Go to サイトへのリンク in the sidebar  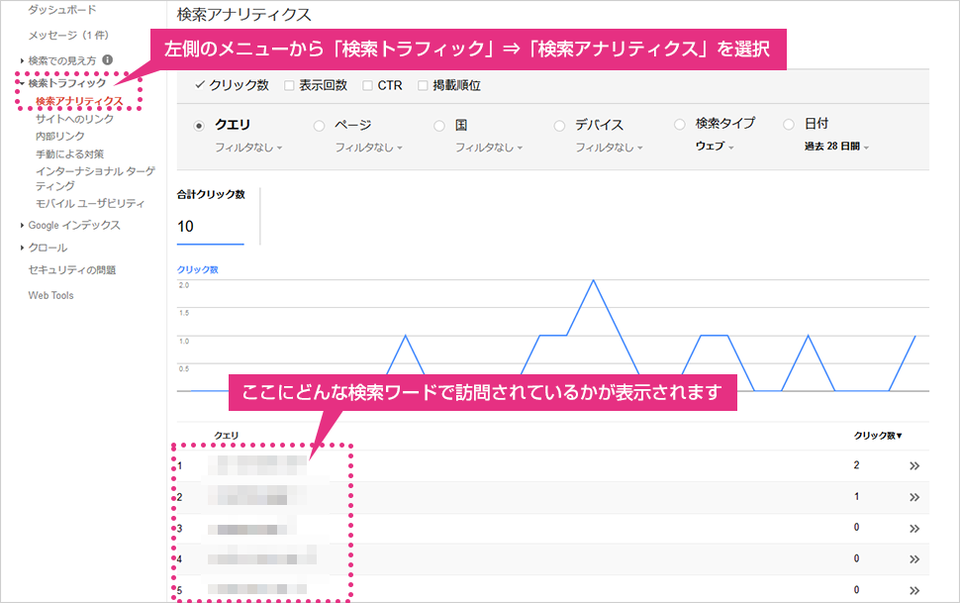75,119
